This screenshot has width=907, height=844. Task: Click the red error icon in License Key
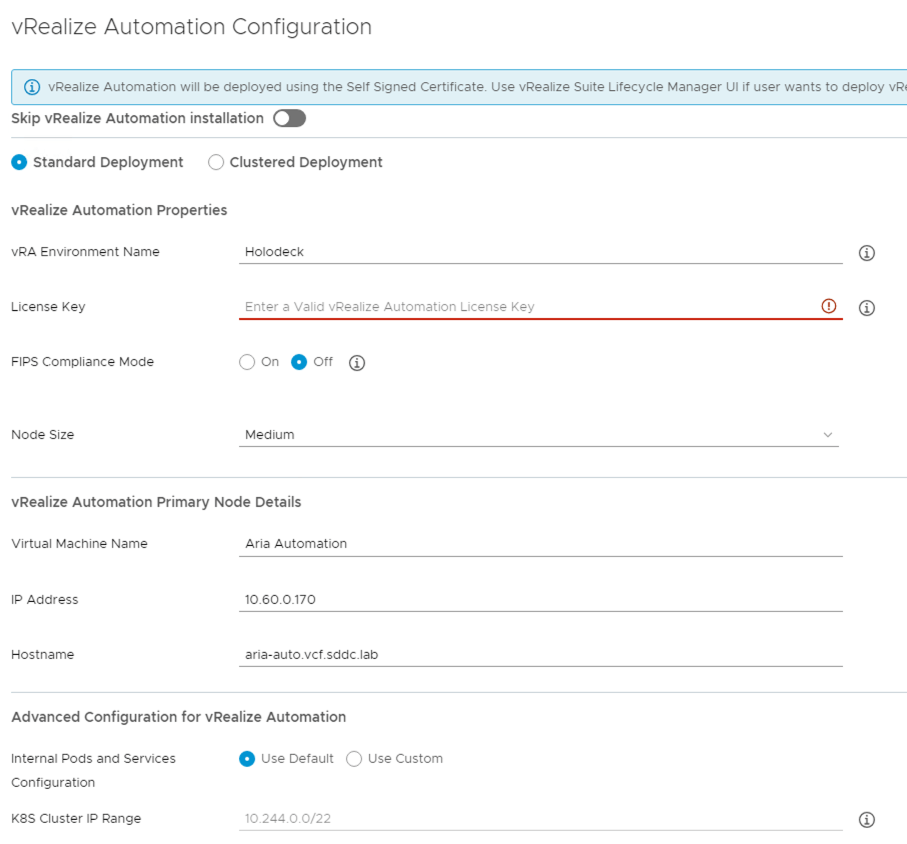828,307
